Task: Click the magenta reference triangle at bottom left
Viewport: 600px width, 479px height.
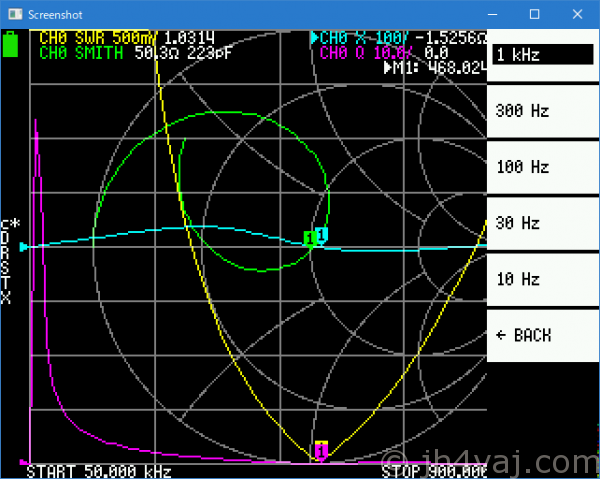Action: (x=25, y=463)
